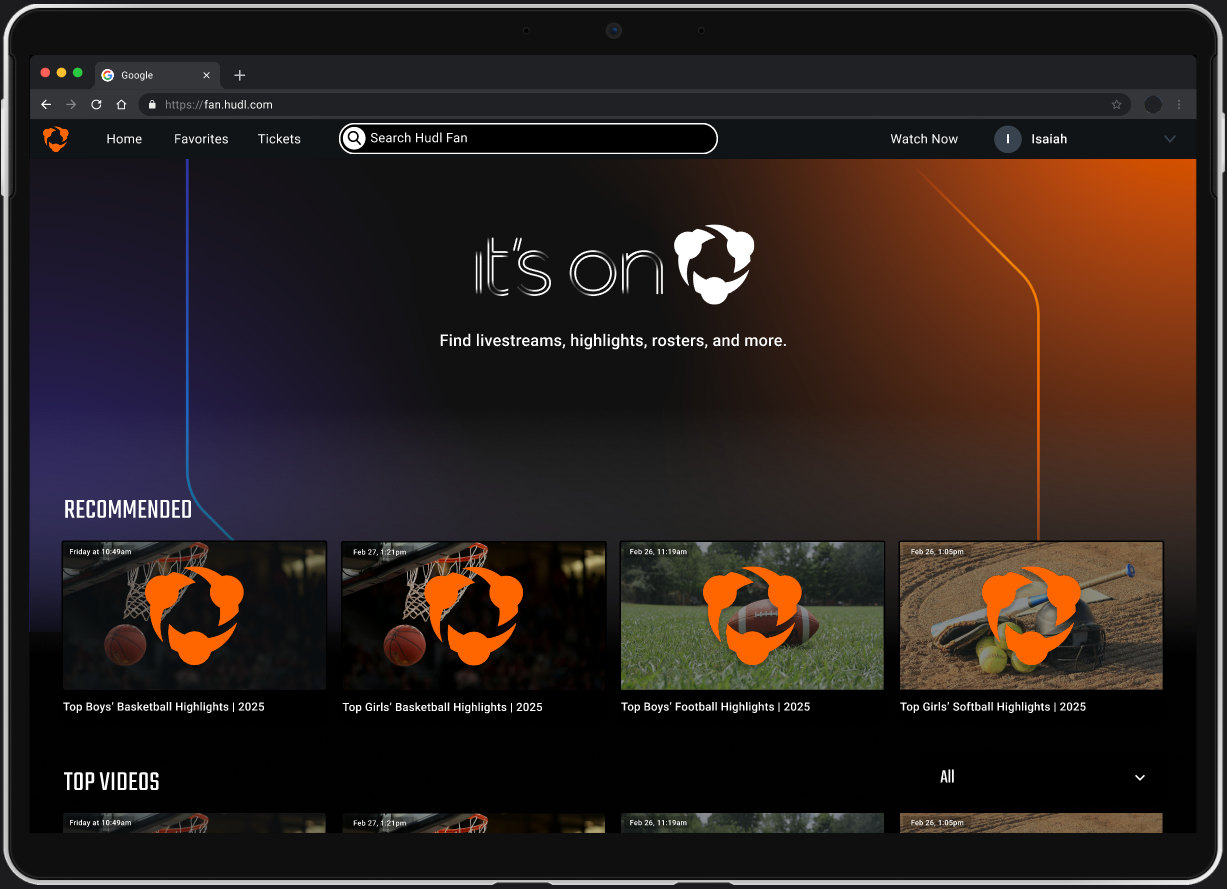Screen dimensions: 1227x889
Task: Open the All filter dropdown for Top Videos
Action: pyautogui.click(x=1043, y=777)
